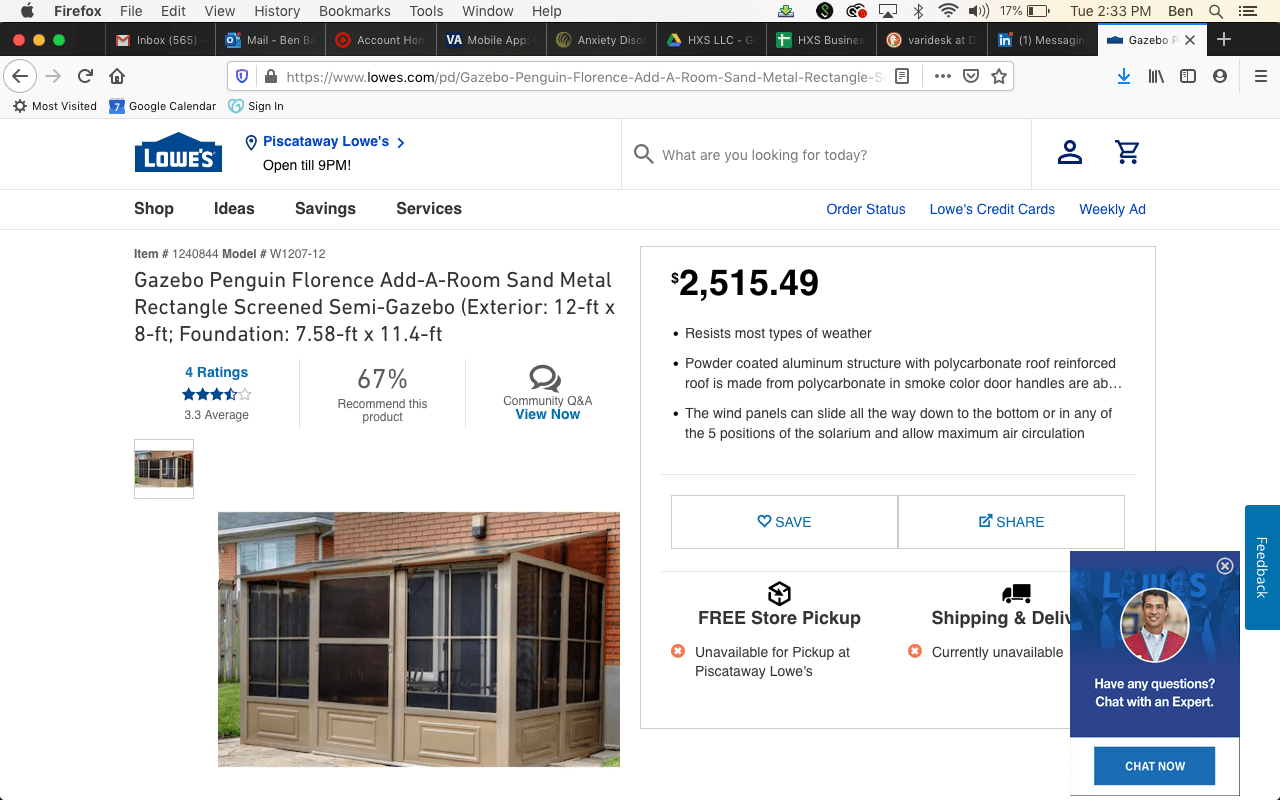This screenshot has width=1280, height=800.
Task: Reload the page
Action: coord(86,76)
